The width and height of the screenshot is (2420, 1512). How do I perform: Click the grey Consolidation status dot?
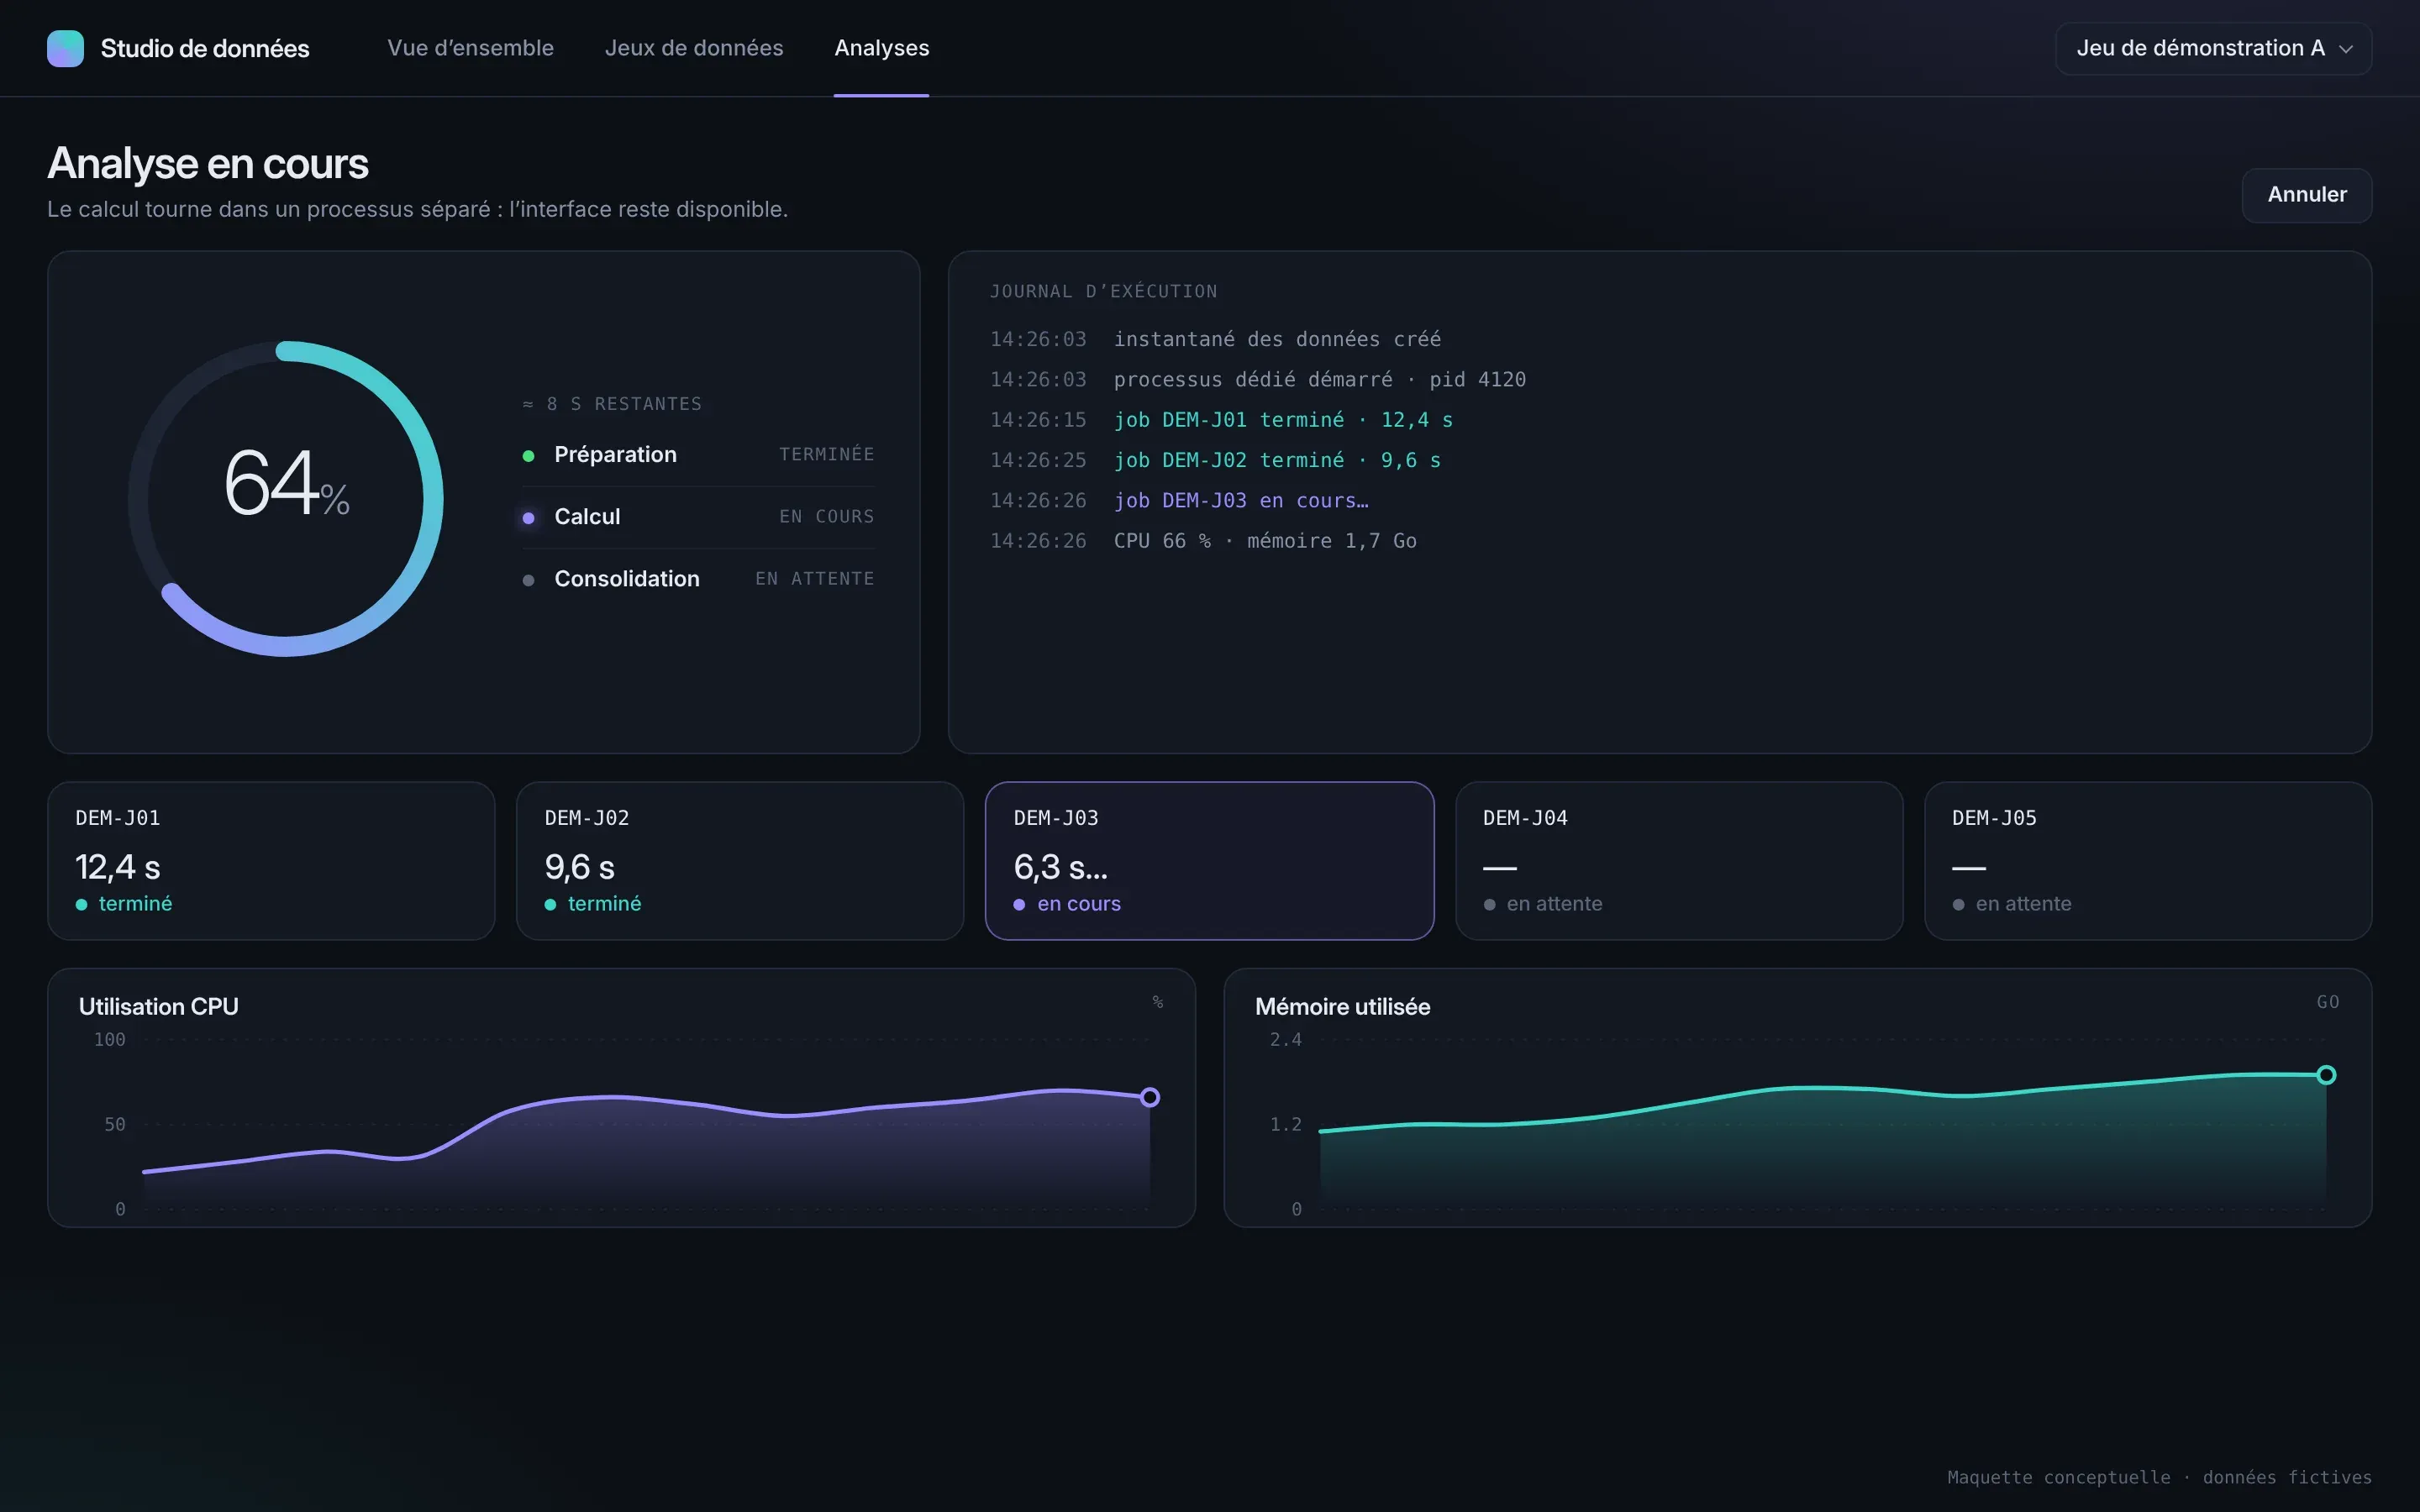coord(529,580)
